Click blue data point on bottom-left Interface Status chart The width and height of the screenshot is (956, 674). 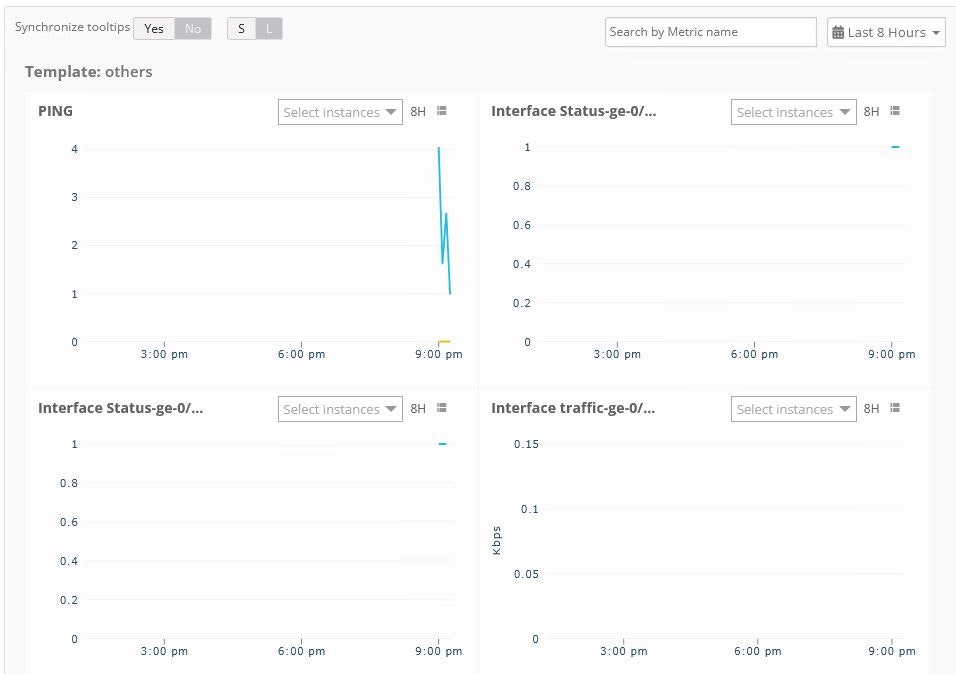443,444
